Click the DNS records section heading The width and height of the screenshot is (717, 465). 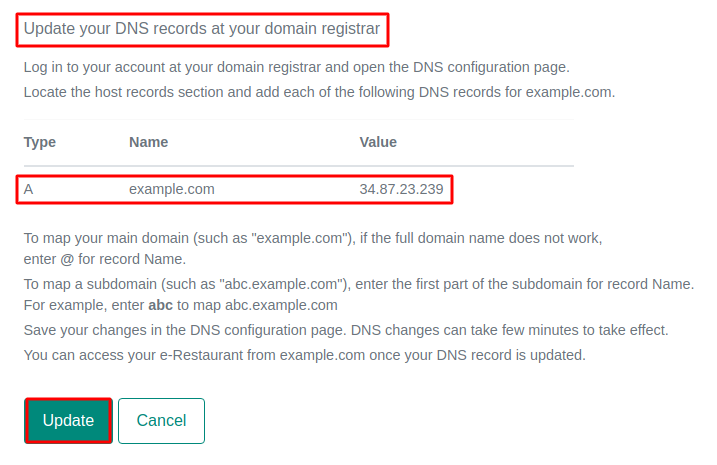point(202,29)
